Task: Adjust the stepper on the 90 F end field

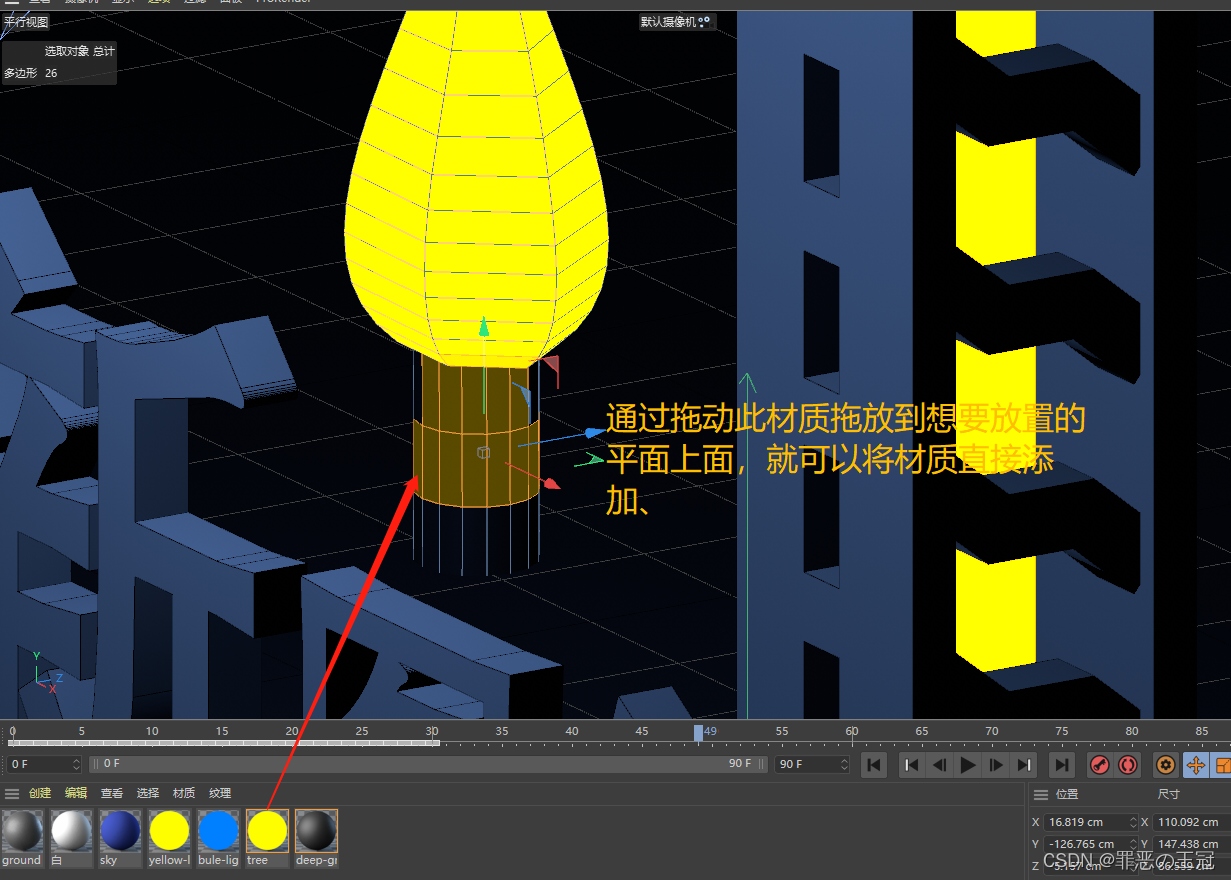Action: tap(843, 764)
